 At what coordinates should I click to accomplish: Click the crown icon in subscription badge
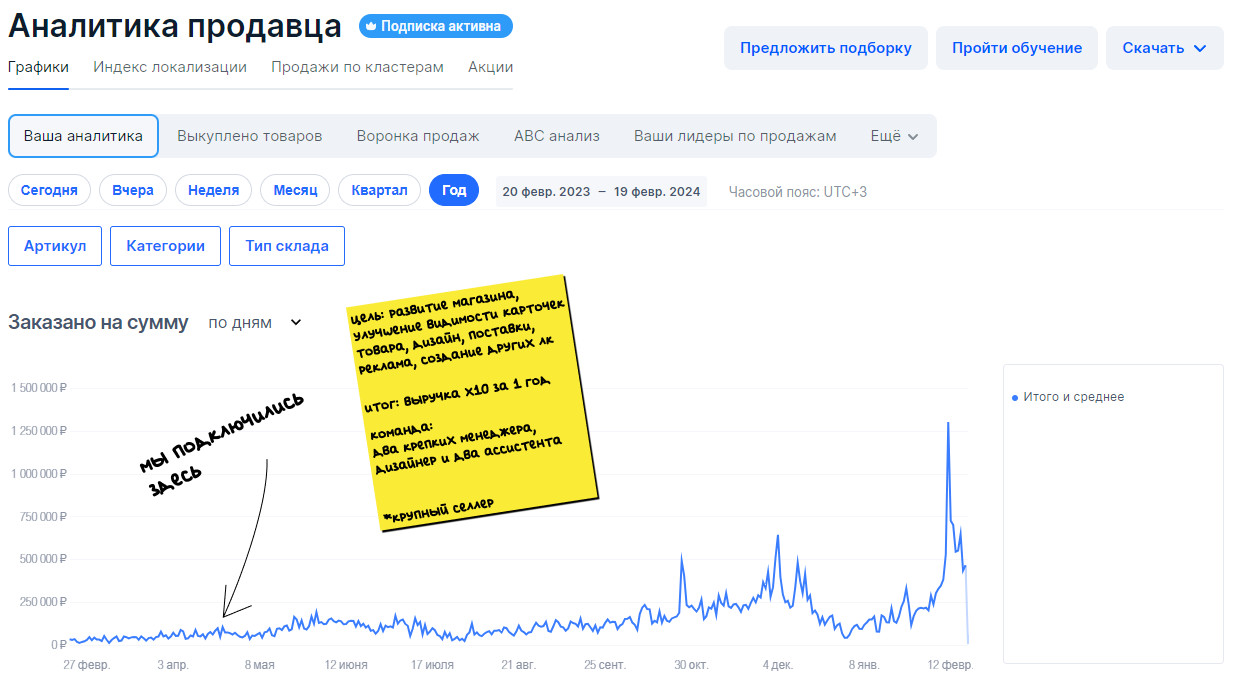coord(370,27)
